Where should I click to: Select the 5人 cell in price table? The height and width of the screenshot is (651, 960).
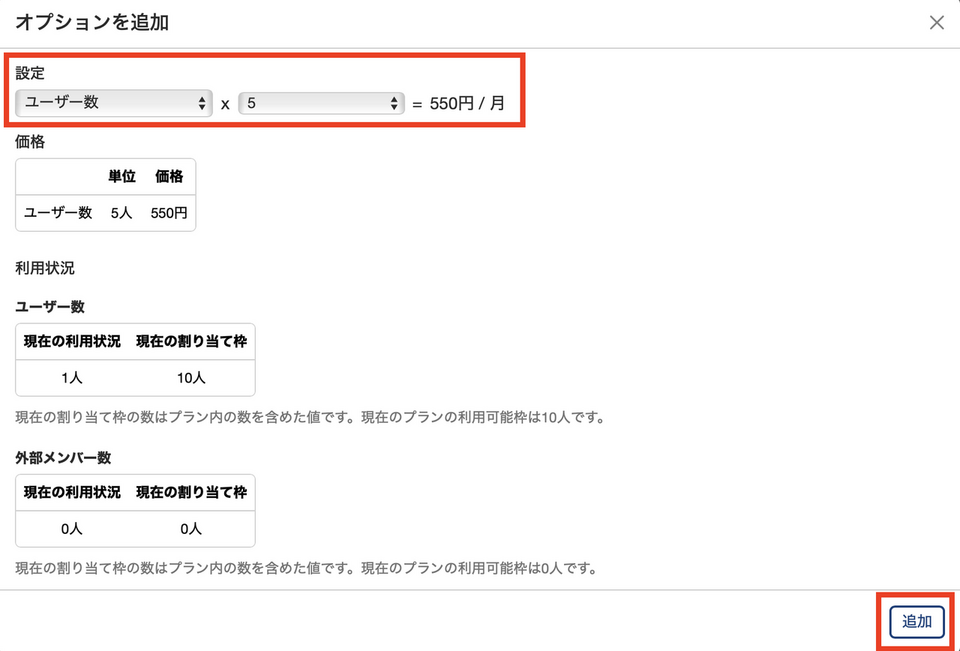[122, 212]
